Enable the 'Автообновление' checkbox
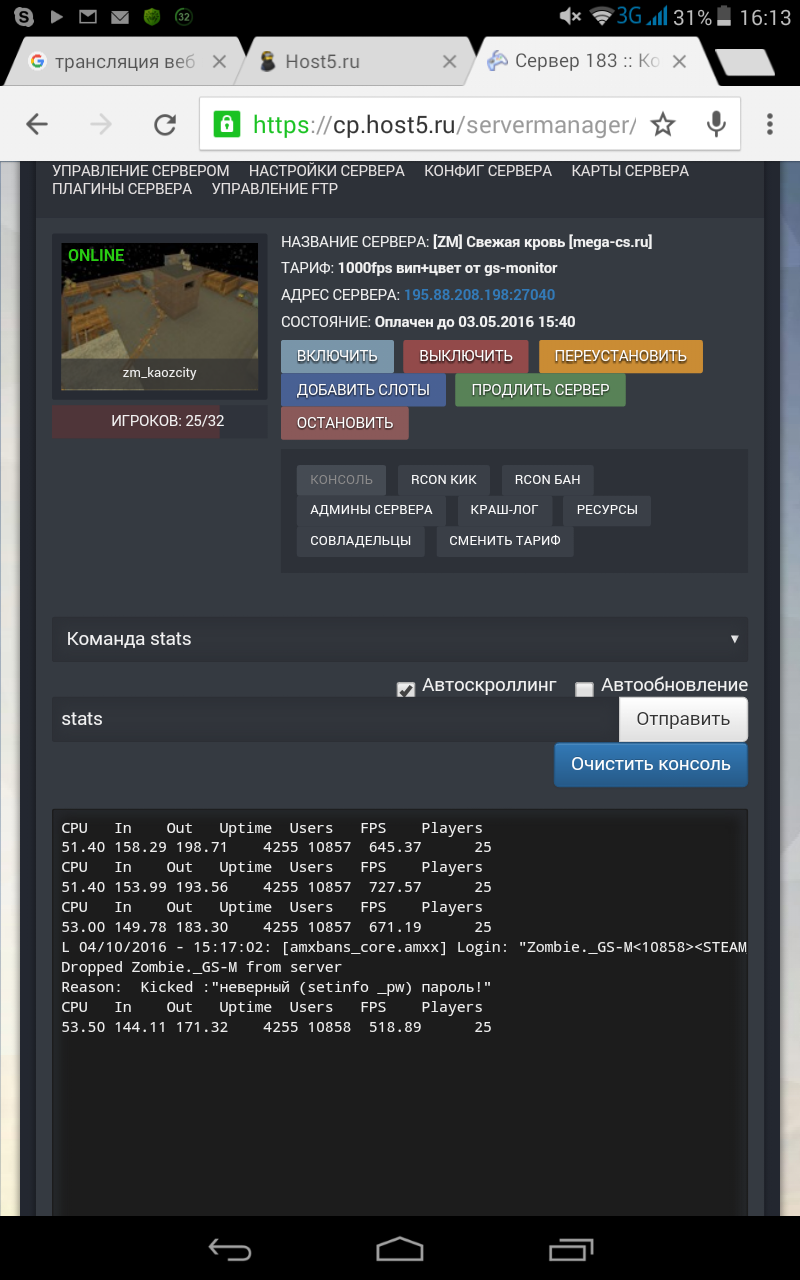The image size is (800, 1280). point(585,690)
